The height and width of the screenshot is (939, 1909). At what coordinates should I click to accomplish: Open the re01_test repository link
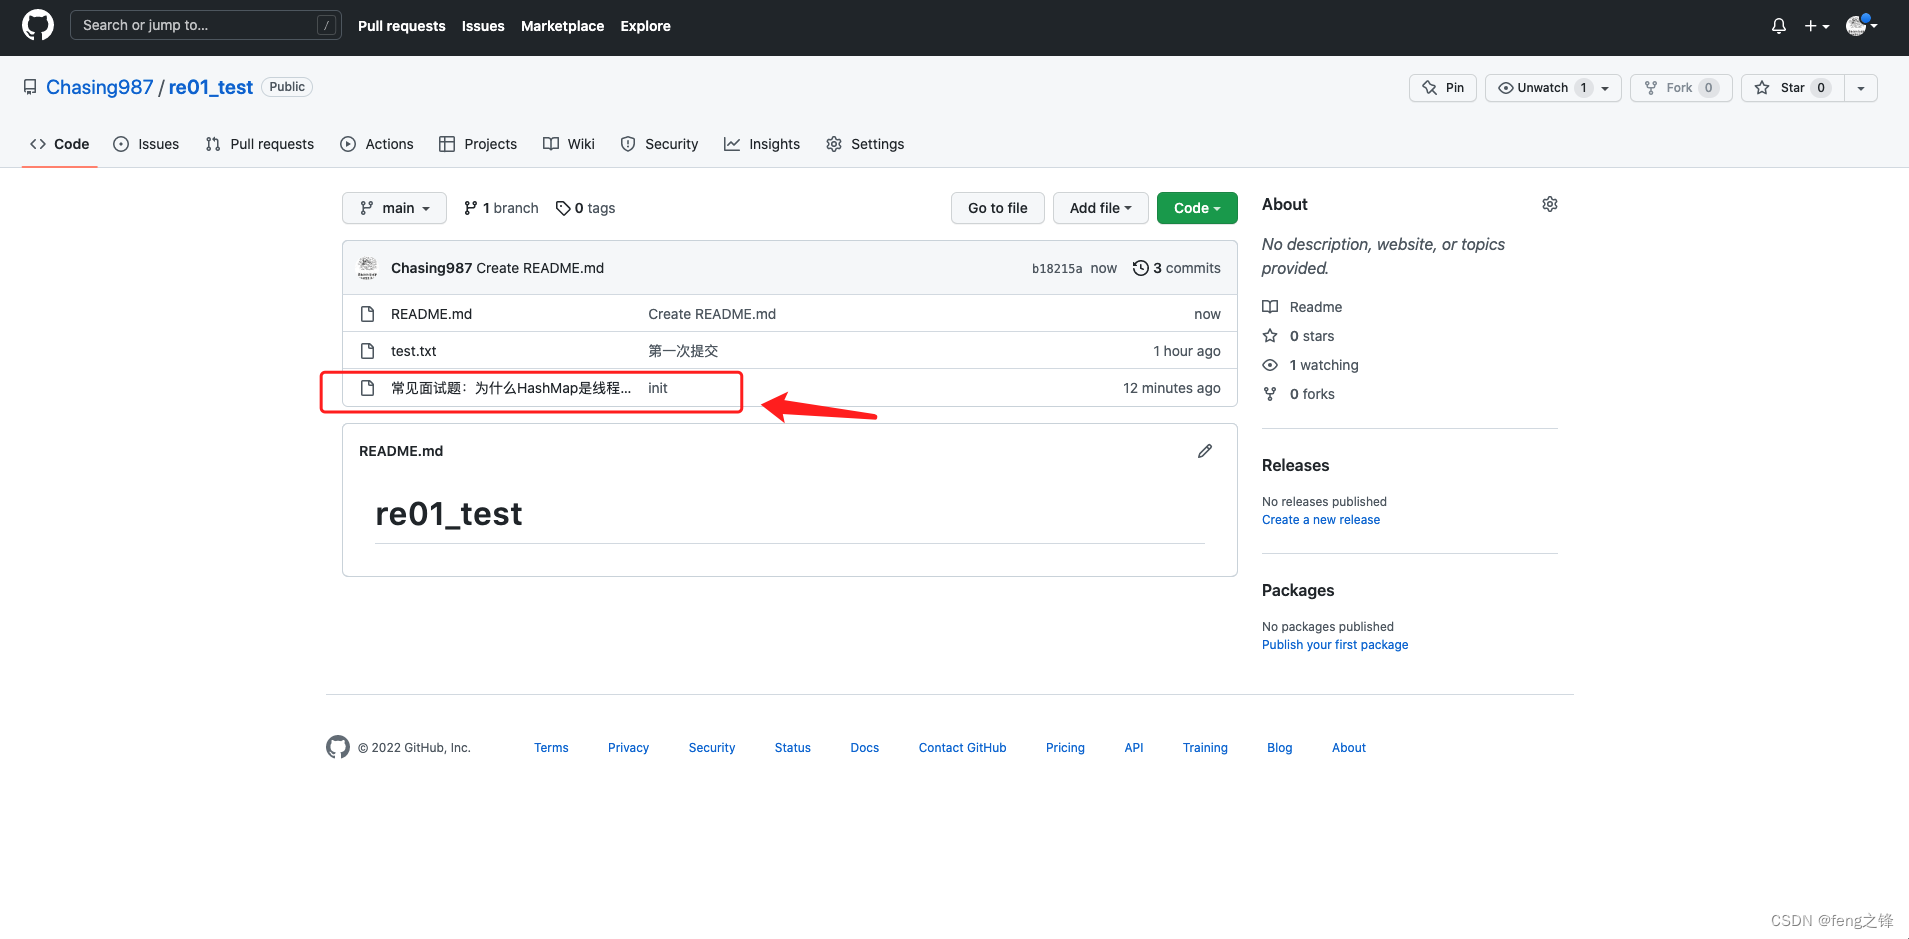click(x=210, y=87)
